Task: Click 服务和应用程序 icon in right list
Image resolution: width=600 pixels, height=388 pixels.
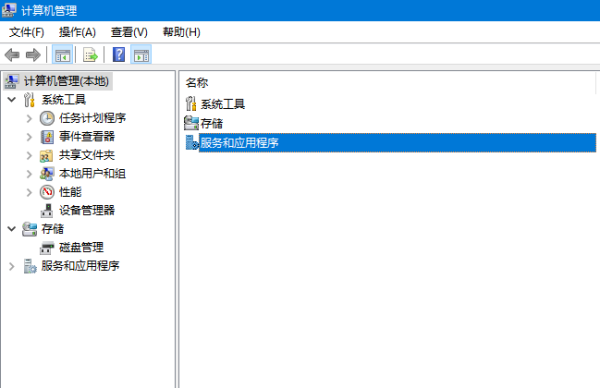Action: coord(192,142)
